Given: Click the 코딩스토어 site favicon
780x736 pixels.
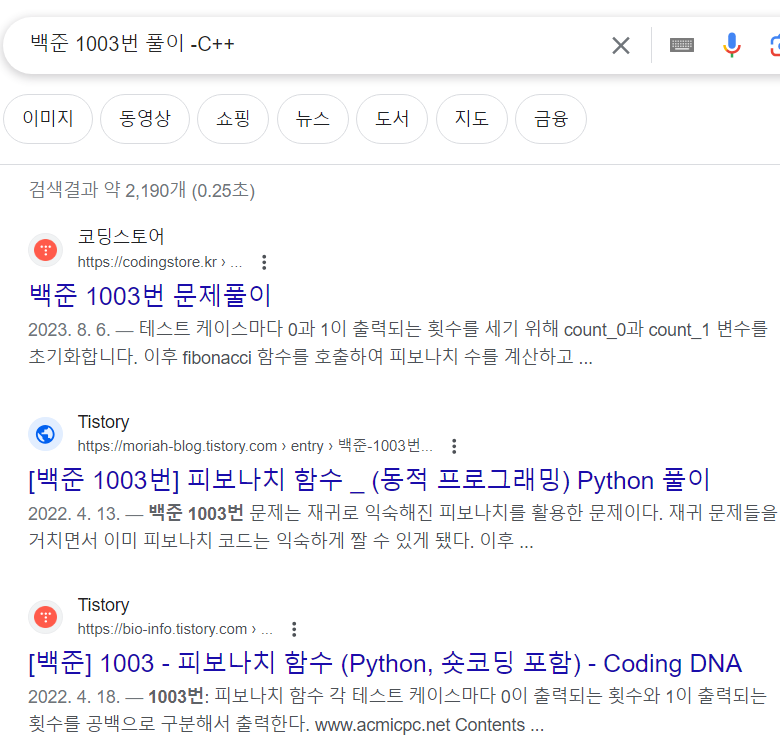Looking at the screenshot, I should (x=45, y=250).
